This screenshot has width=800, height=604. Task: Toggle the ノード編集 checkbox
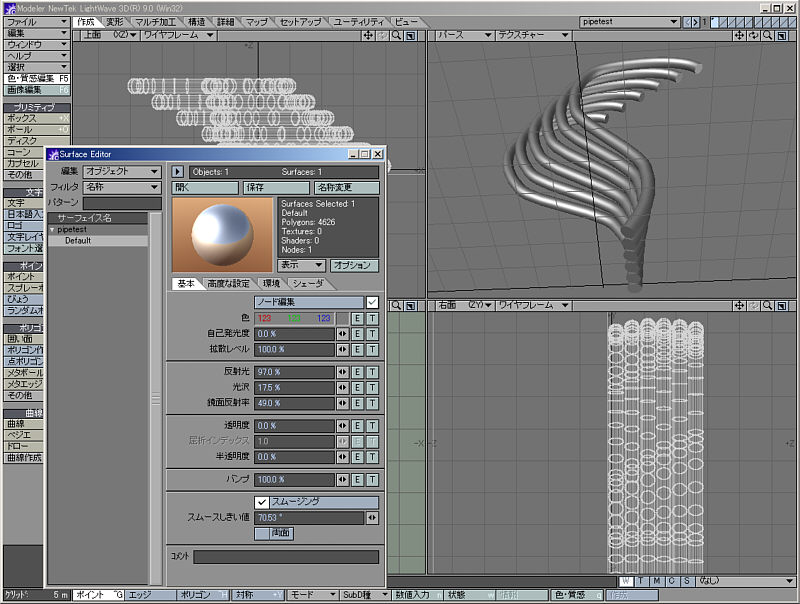372,301
